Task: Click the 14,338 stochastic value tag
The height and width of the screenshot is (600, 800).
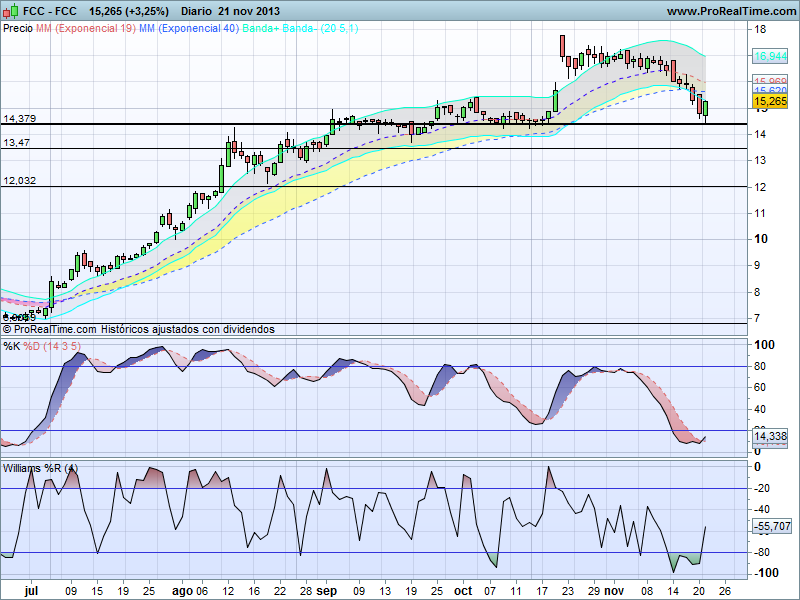Action: pos(770,437)
